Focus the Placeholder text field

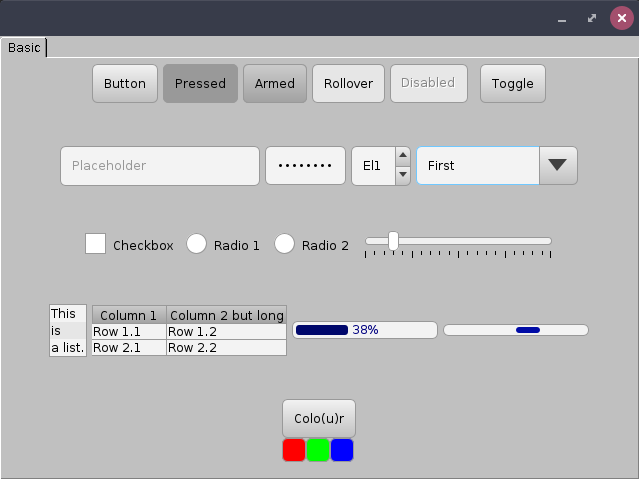pyautogui.click(x=160, y=166)
